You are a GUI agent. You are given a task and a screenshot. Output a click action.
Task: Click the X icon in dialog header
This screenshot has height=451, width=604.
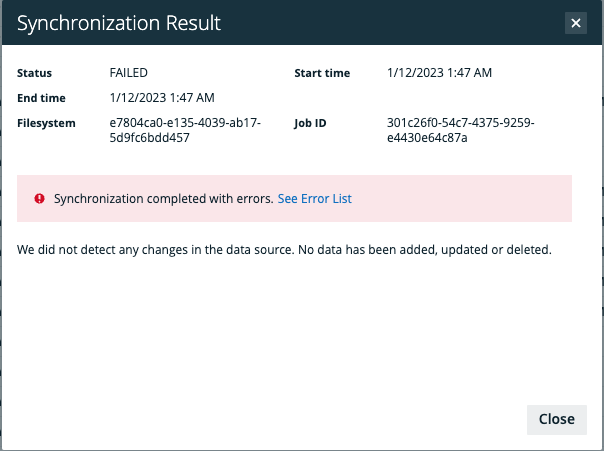(x=575, y=23)
